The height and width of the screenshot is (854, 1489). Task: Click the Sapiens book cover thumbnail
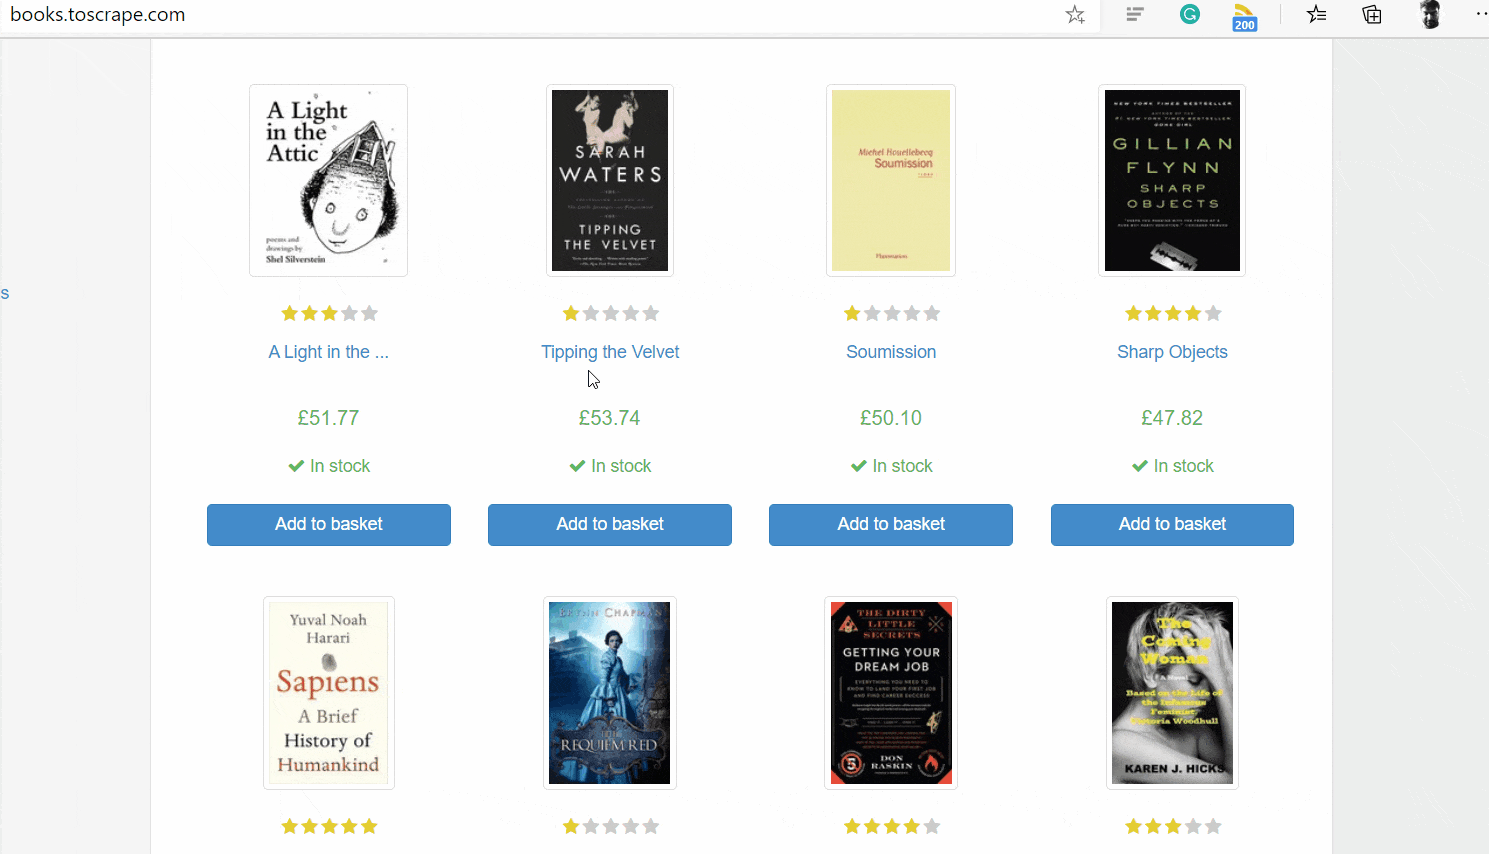click(x=329, y=693)
